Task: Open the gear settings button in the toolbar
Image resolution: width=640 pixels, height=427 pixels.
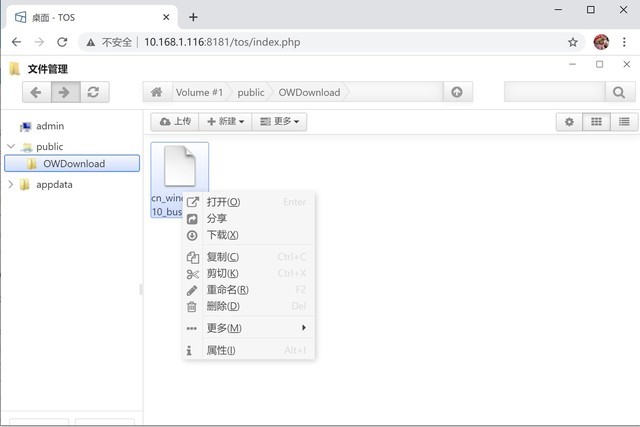Action: (569, 122)
